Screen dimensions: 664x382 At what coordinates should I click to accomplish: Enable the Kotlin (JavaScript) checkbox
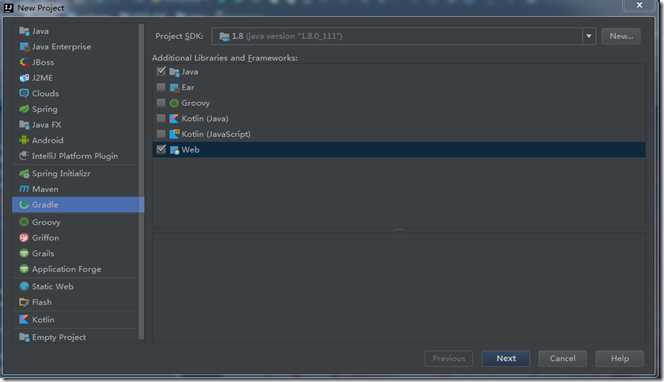coord(161,134)
